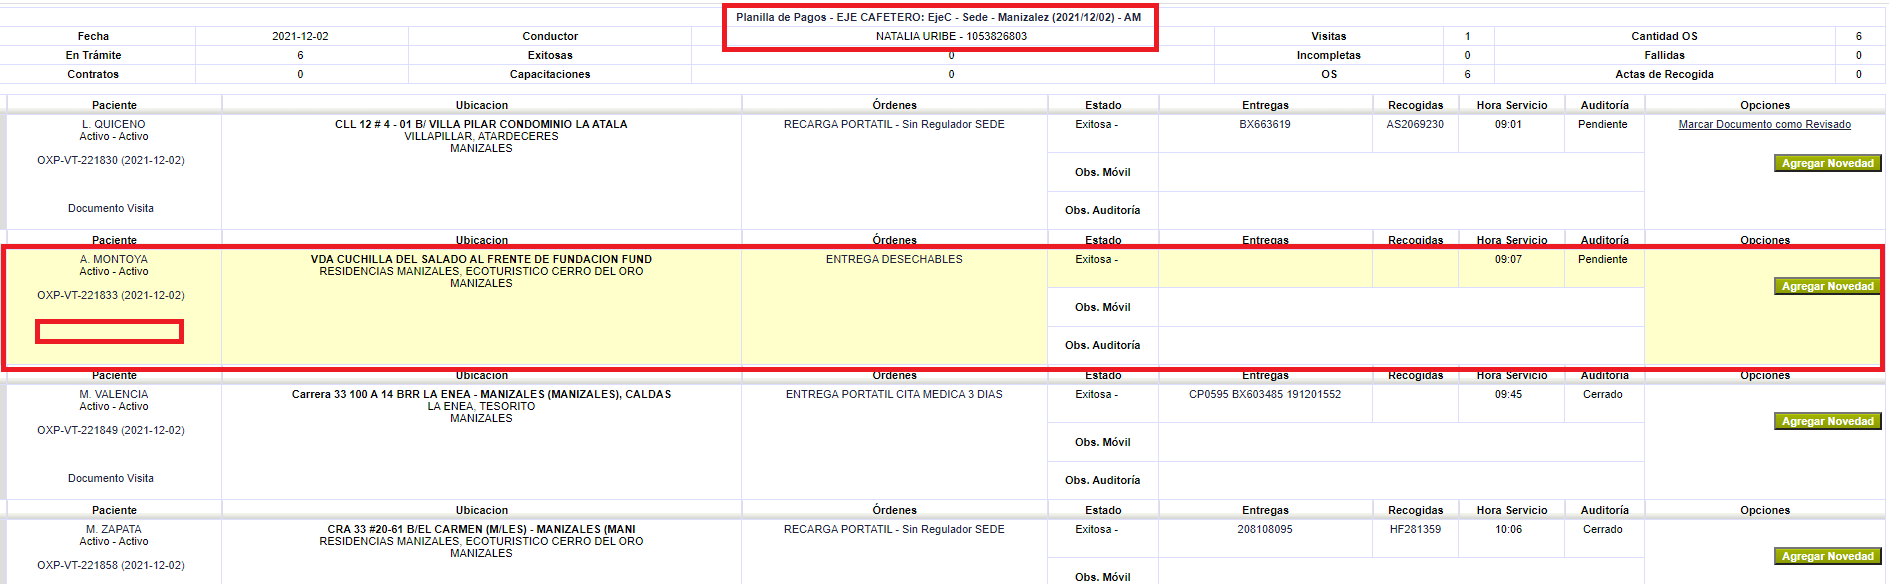Click pickup code AS2069230
1889x584 pixels.
pos(1415,124)
